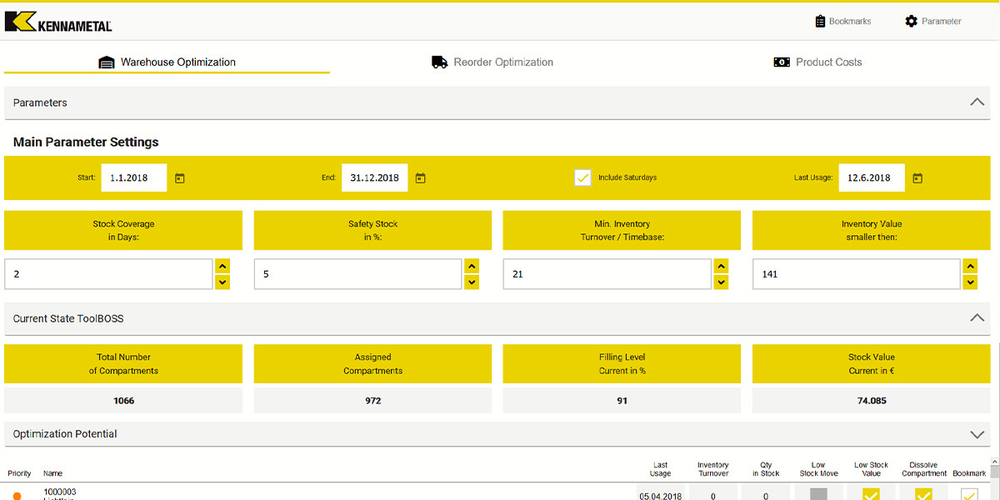Increase Safety Stock percentage
The height and width of the screenshot is (500, 1000).
point(472,267)
